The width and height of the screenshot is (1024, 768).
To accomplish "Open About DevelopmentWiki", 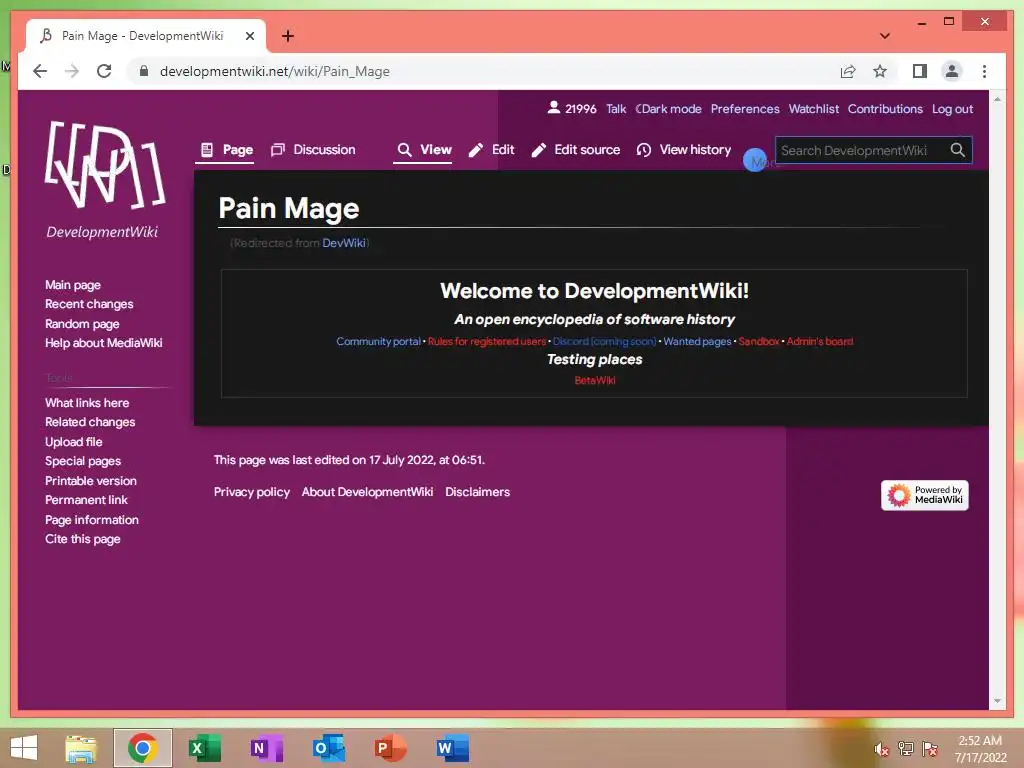I will [367, 492].
